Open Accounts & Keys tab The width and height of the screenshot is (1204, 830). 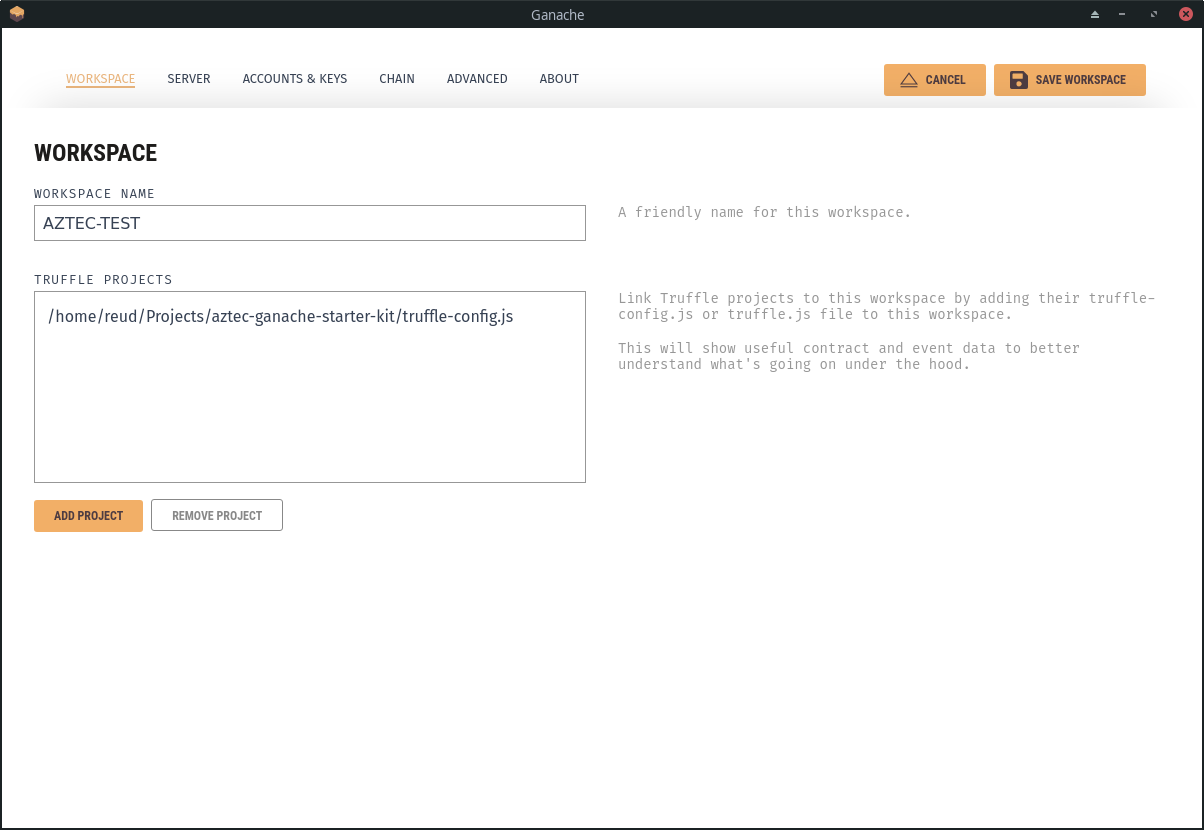[295, 79]
